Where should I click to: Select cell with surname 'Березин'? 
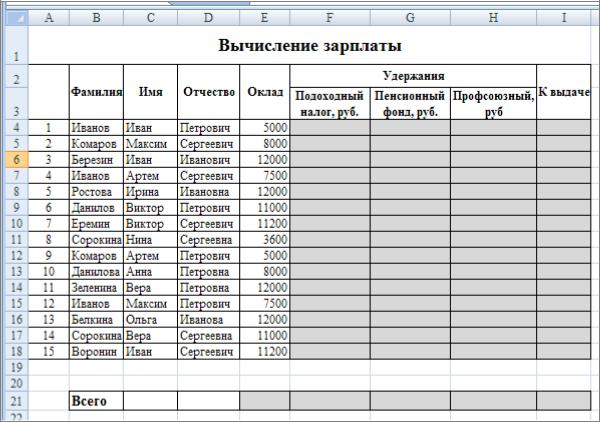pos(96,160)
